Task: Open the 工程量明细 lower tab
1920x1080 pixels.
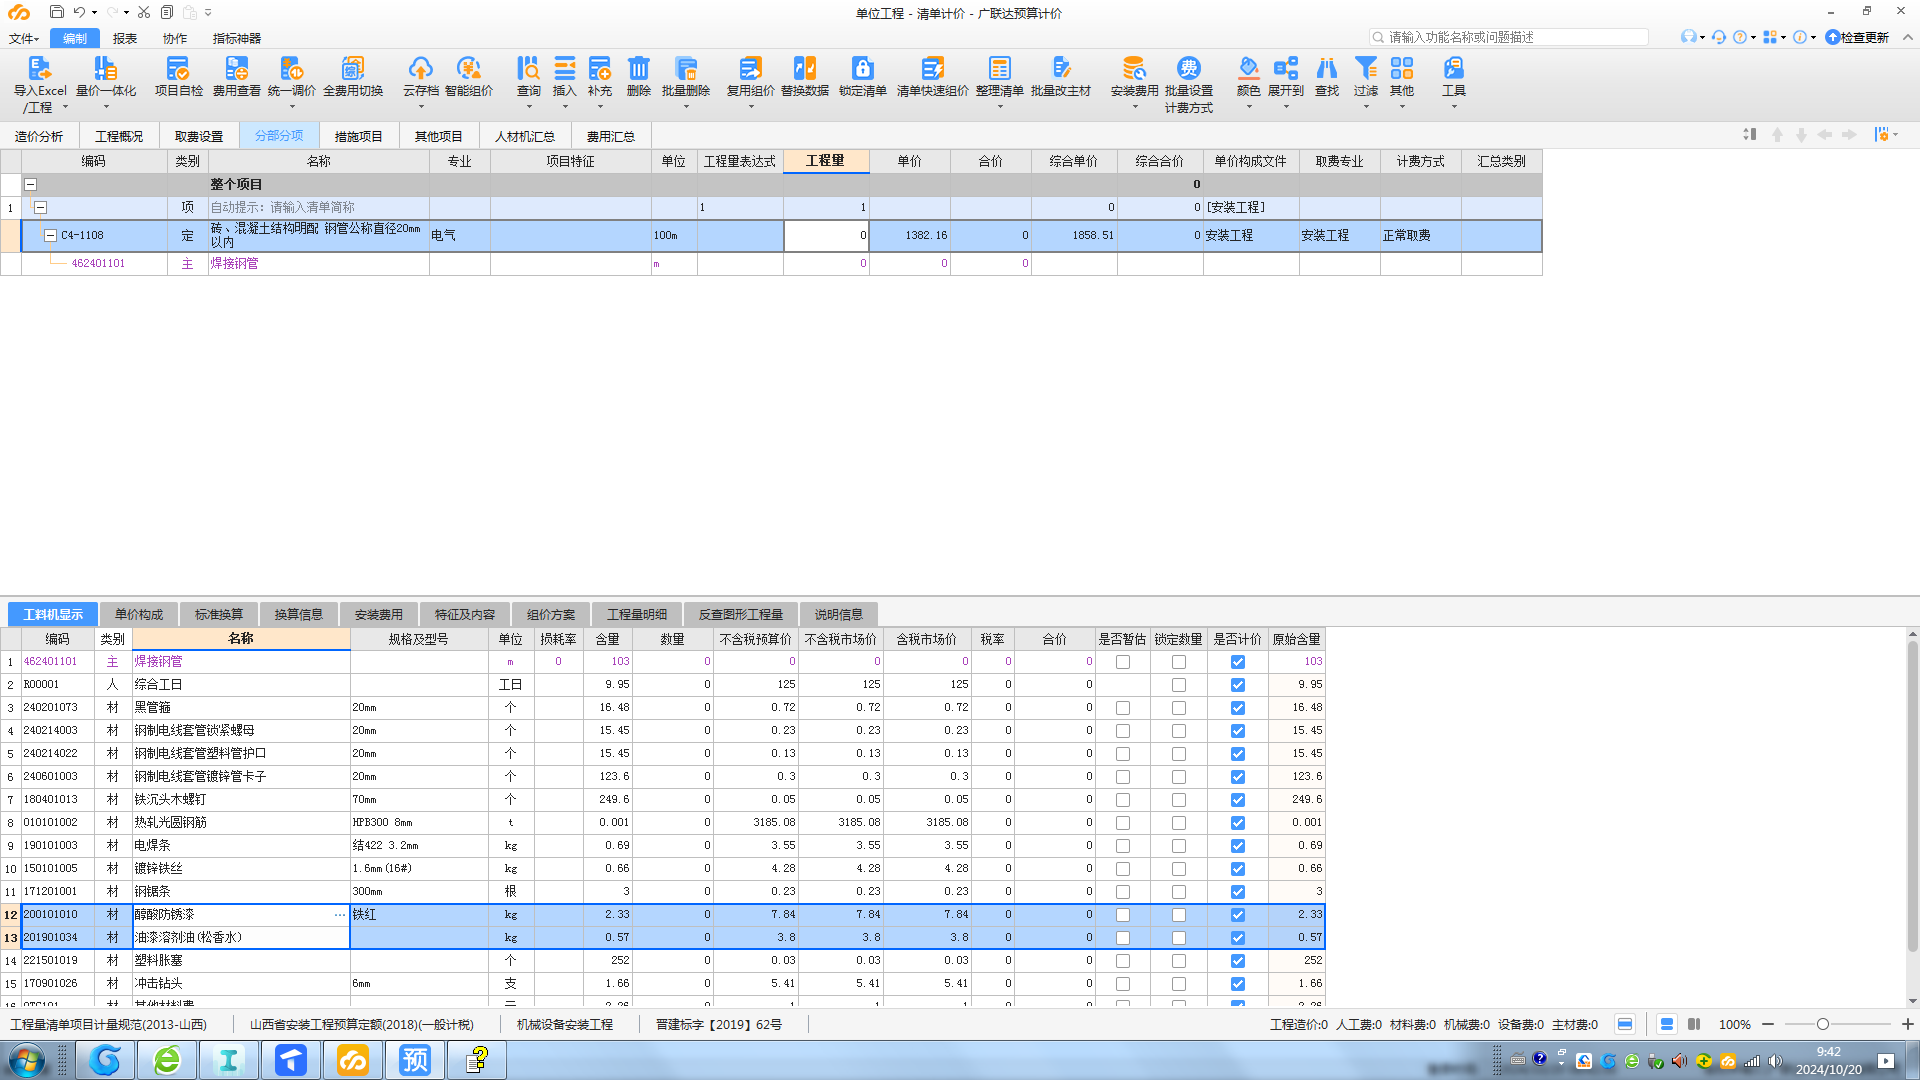Action: tap(637, 614)
